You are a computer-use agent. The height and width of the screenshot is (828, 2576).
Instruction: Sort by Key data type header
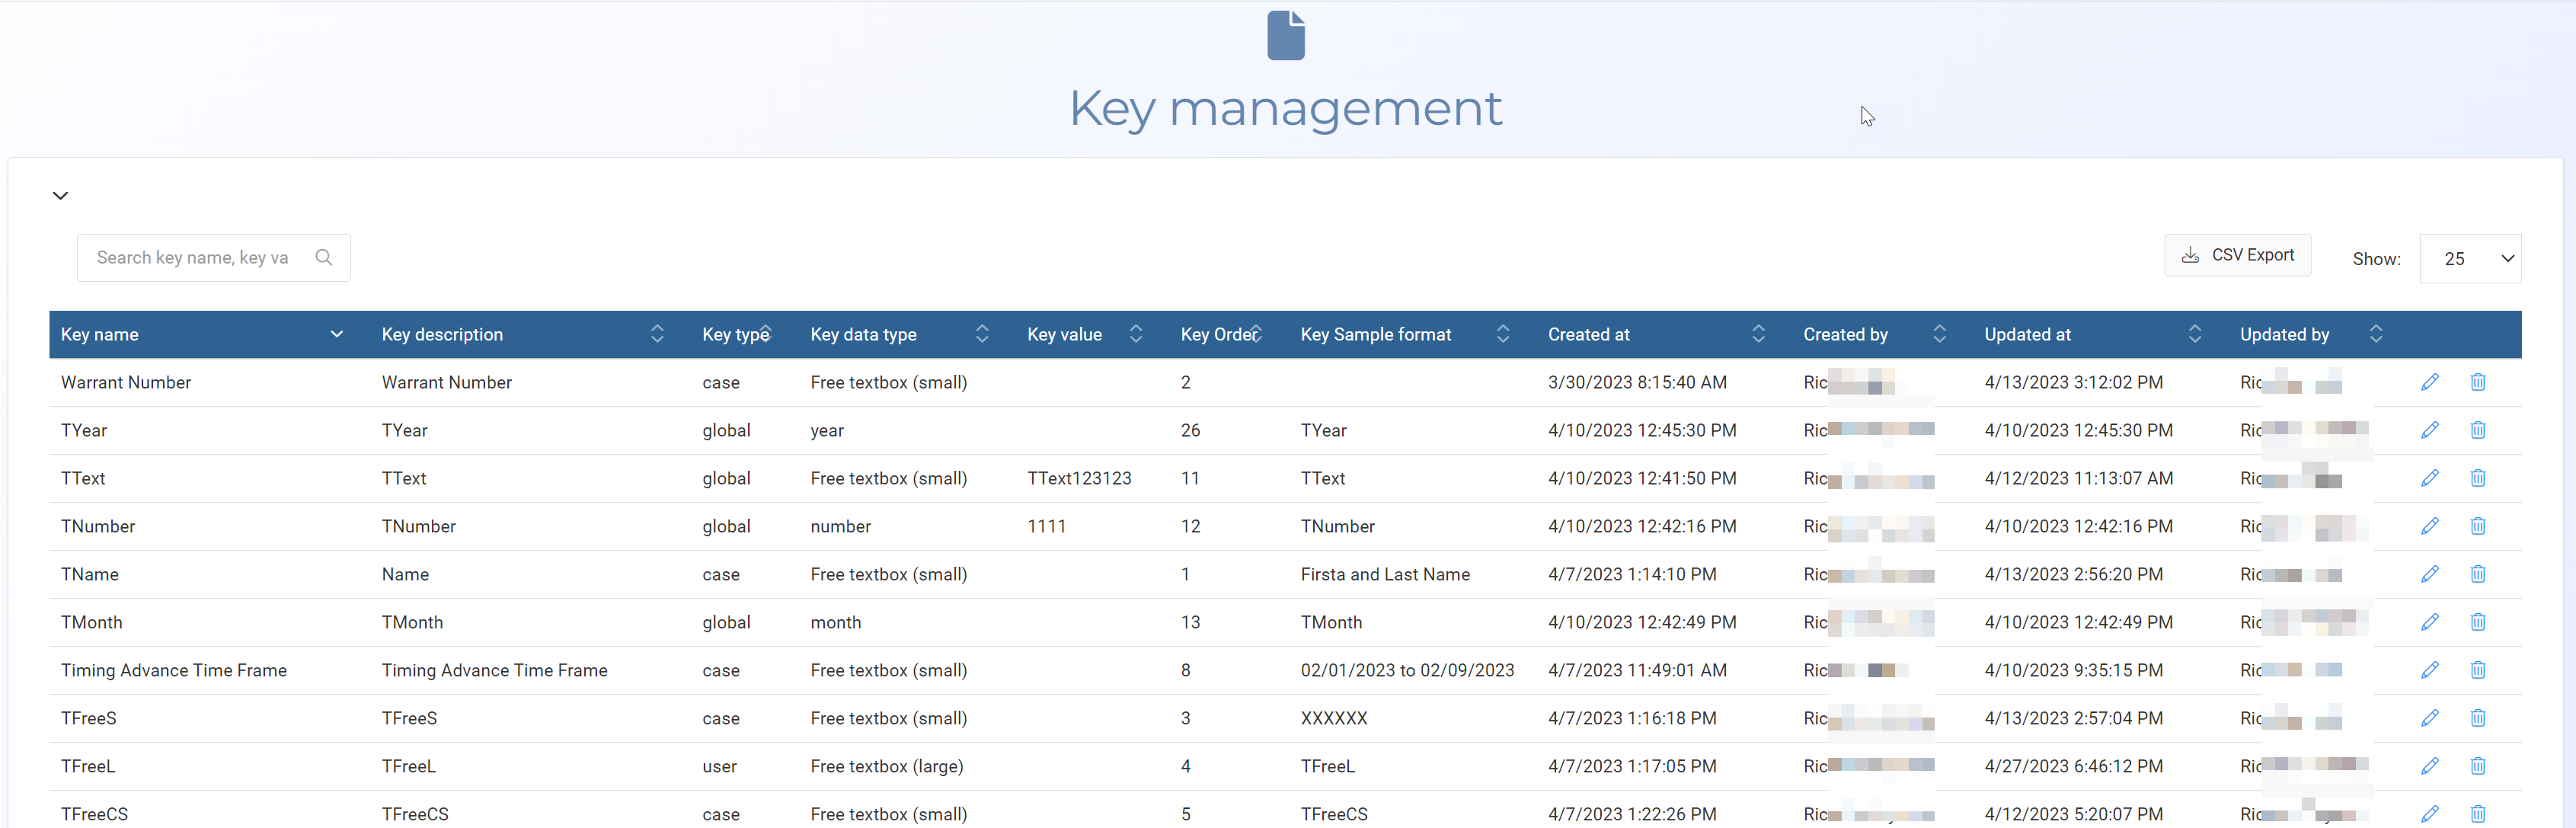tap(981, 334)
